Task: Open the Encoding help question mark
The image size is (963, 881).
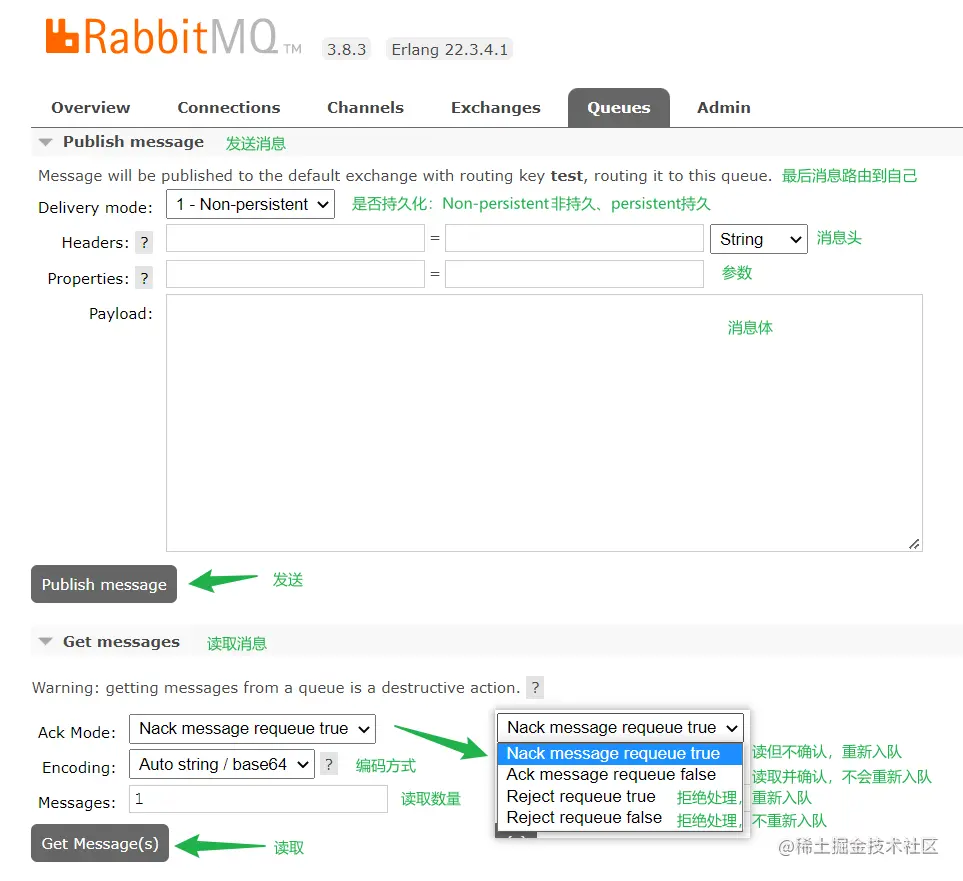Action: point(329,764)
